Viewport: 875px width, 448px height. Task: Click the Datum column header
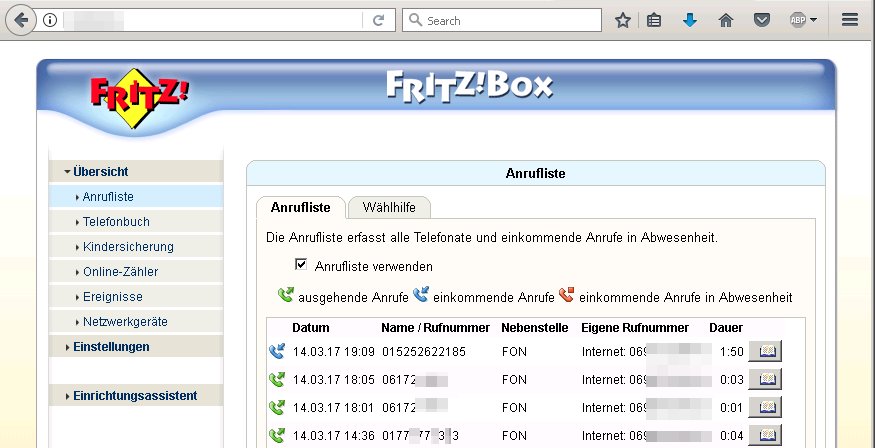(x=311, y=327)
